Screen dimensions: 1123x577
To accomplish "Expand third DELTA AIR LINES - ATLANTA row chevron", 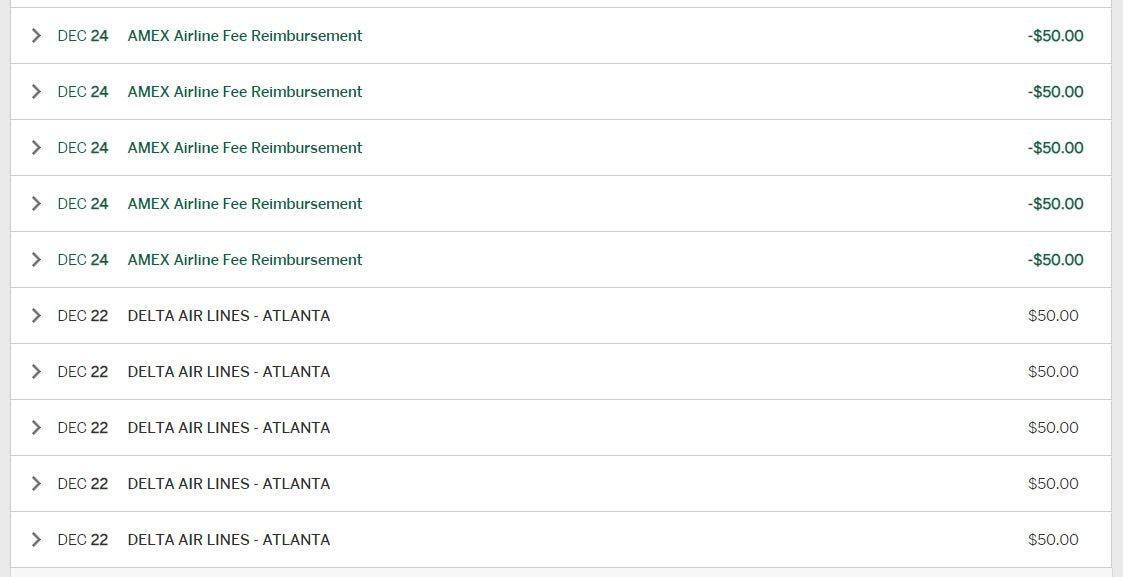I will (x=37, y=428).
